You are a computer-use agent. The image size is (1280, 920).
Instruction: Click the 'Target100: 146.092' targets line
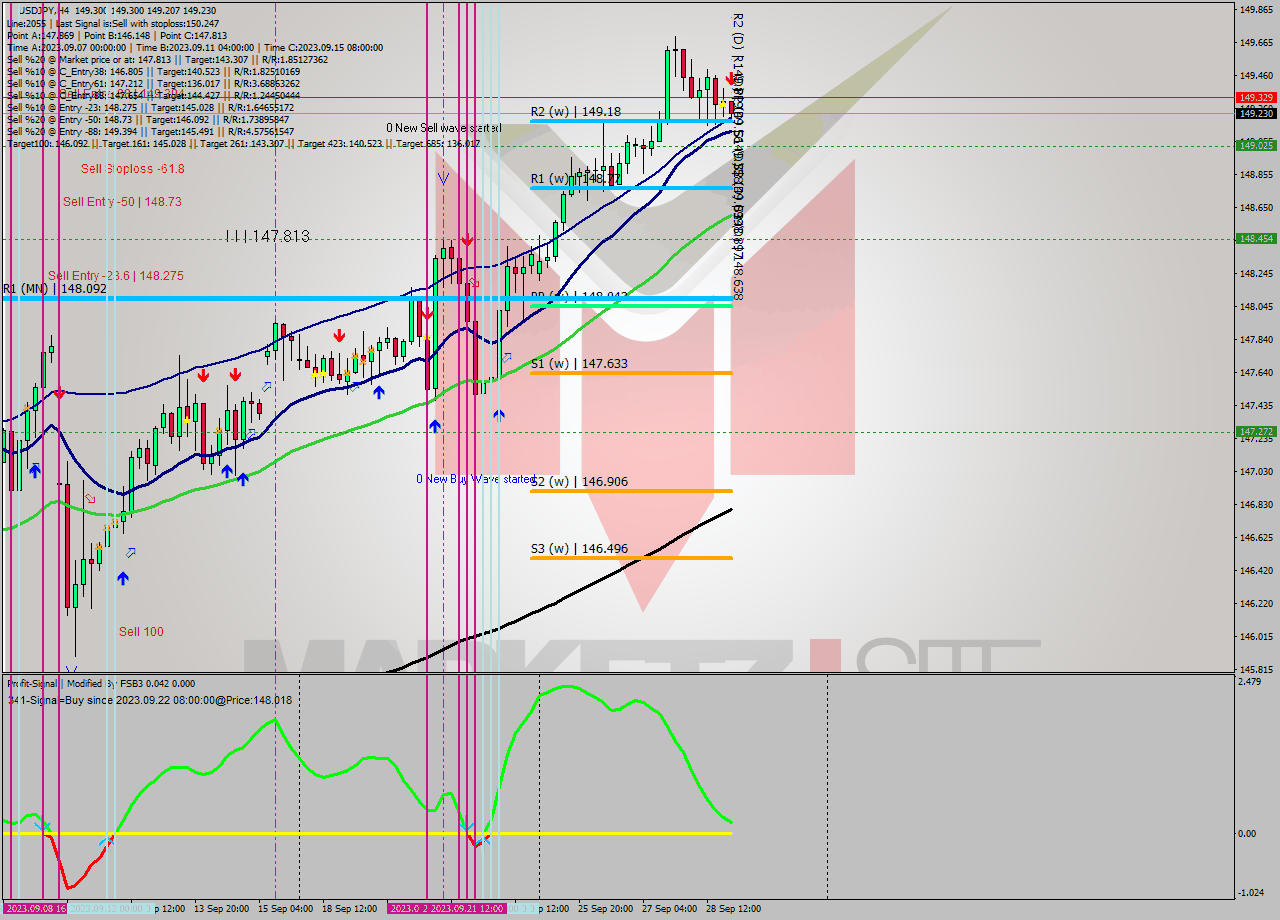[243, 143]
